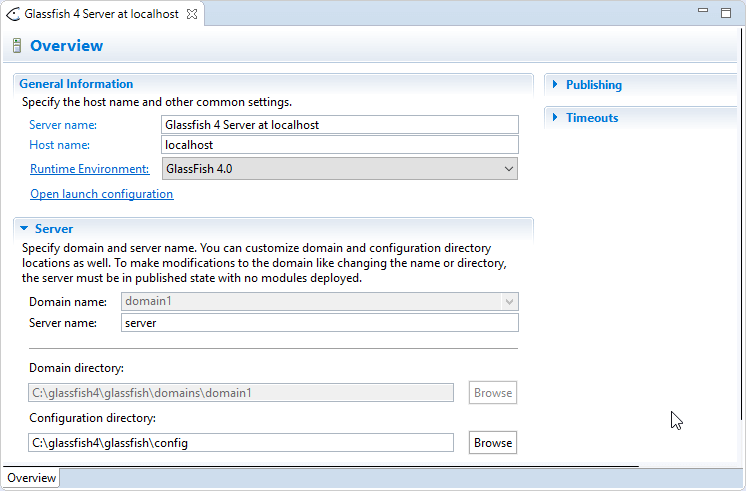This screenshot has width=746, height=491.
Task: Open the Domain name combo box
Action: [320, 302]
